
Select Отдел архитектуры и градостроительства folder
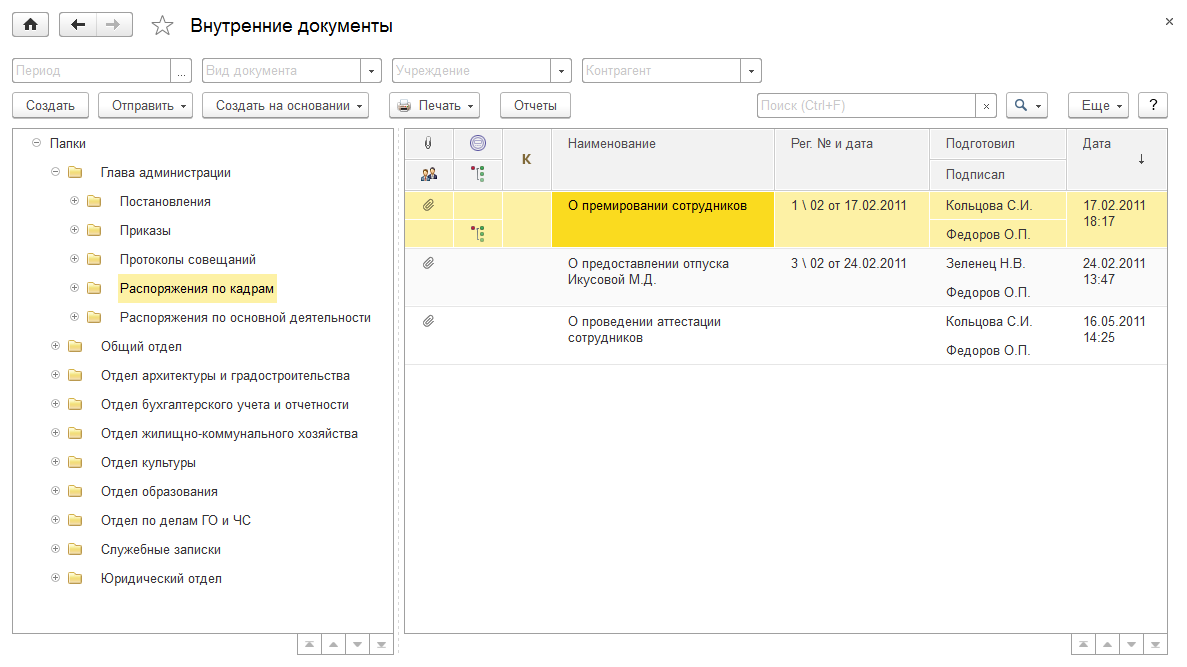(226, 376)
